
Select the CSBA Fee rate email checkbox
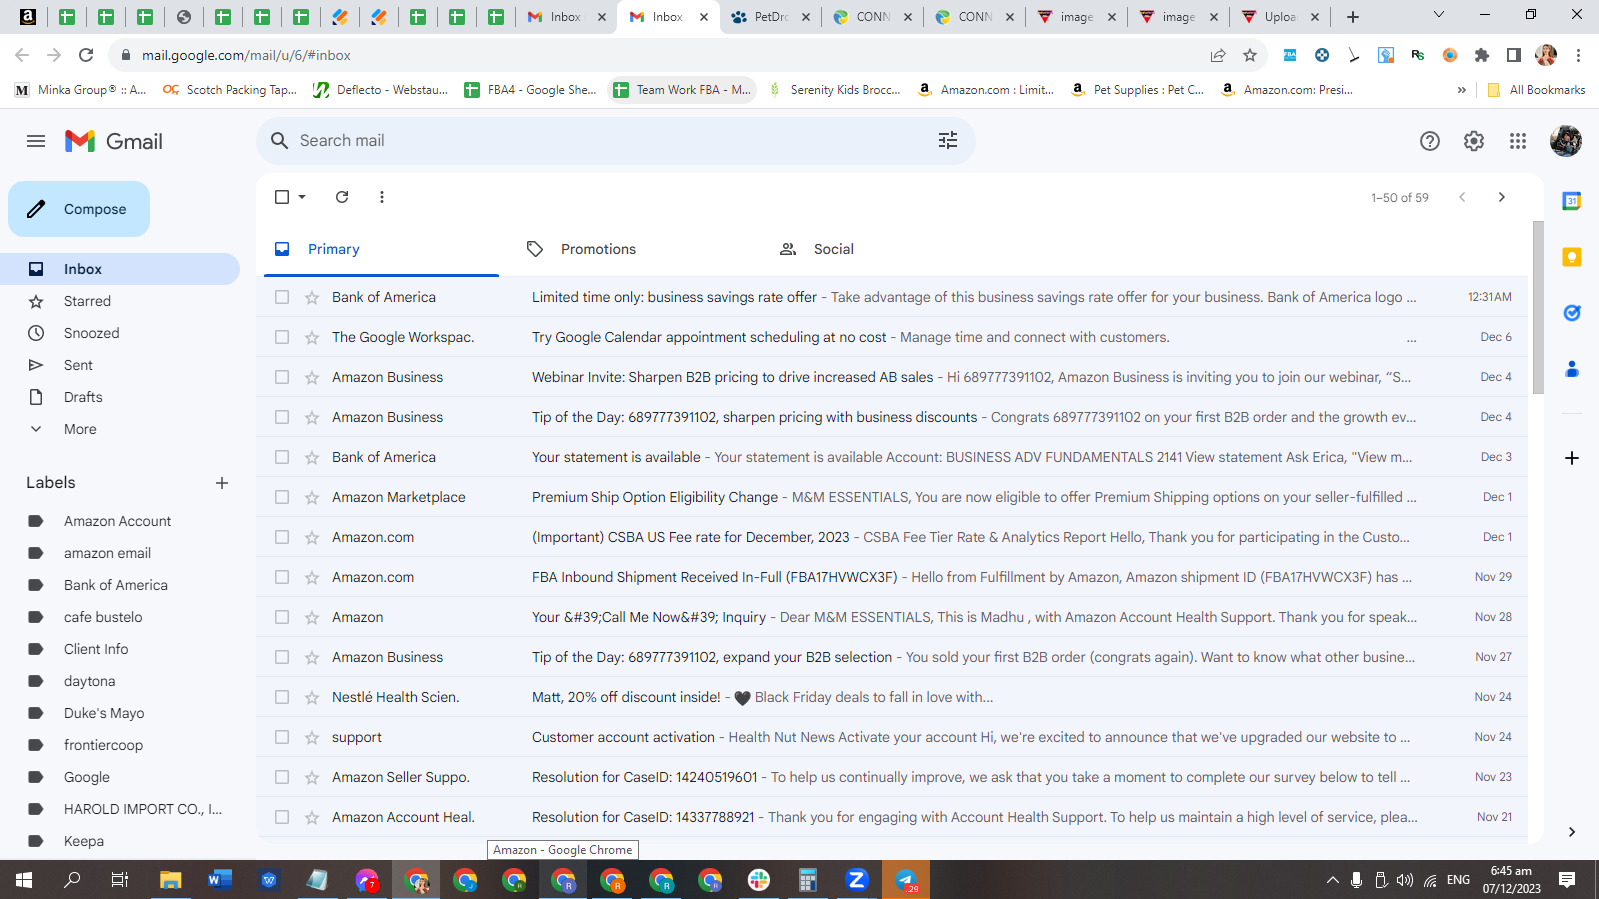tap(282, 537)
